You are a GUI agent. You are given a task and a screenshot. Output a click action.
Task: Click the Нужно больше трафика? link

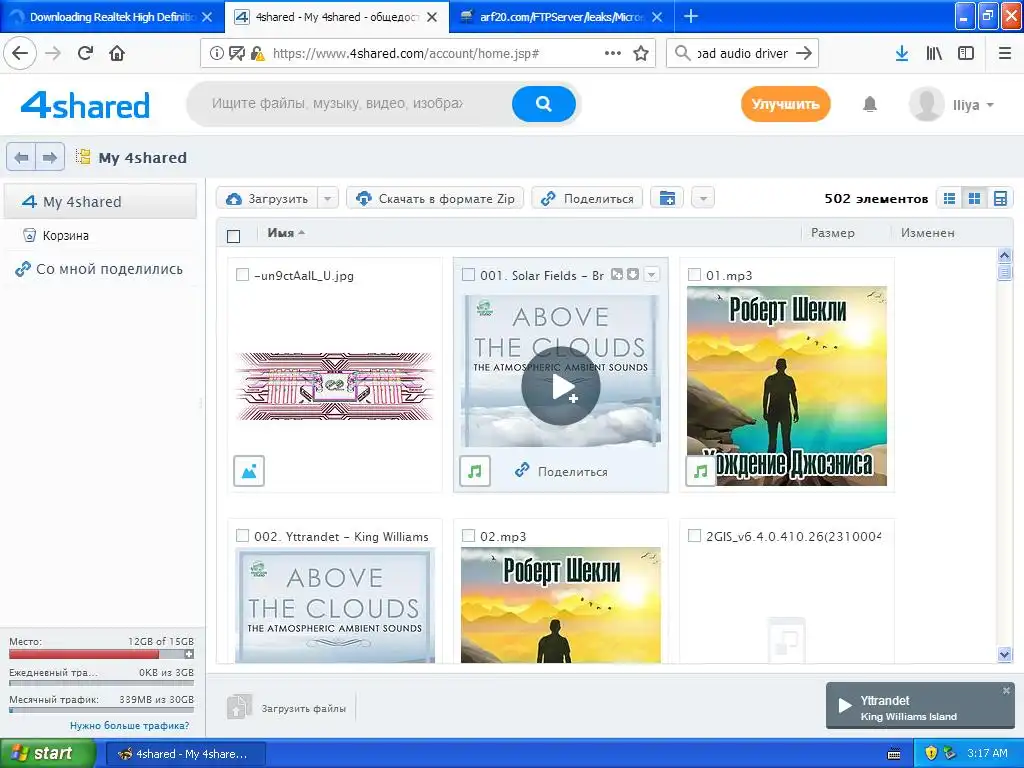tap(129, 726)
